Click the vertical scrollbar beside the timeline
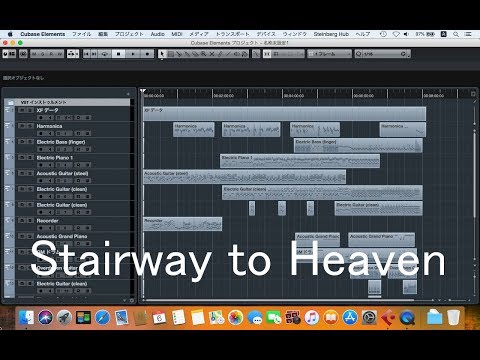 click(x=475, y=174)
